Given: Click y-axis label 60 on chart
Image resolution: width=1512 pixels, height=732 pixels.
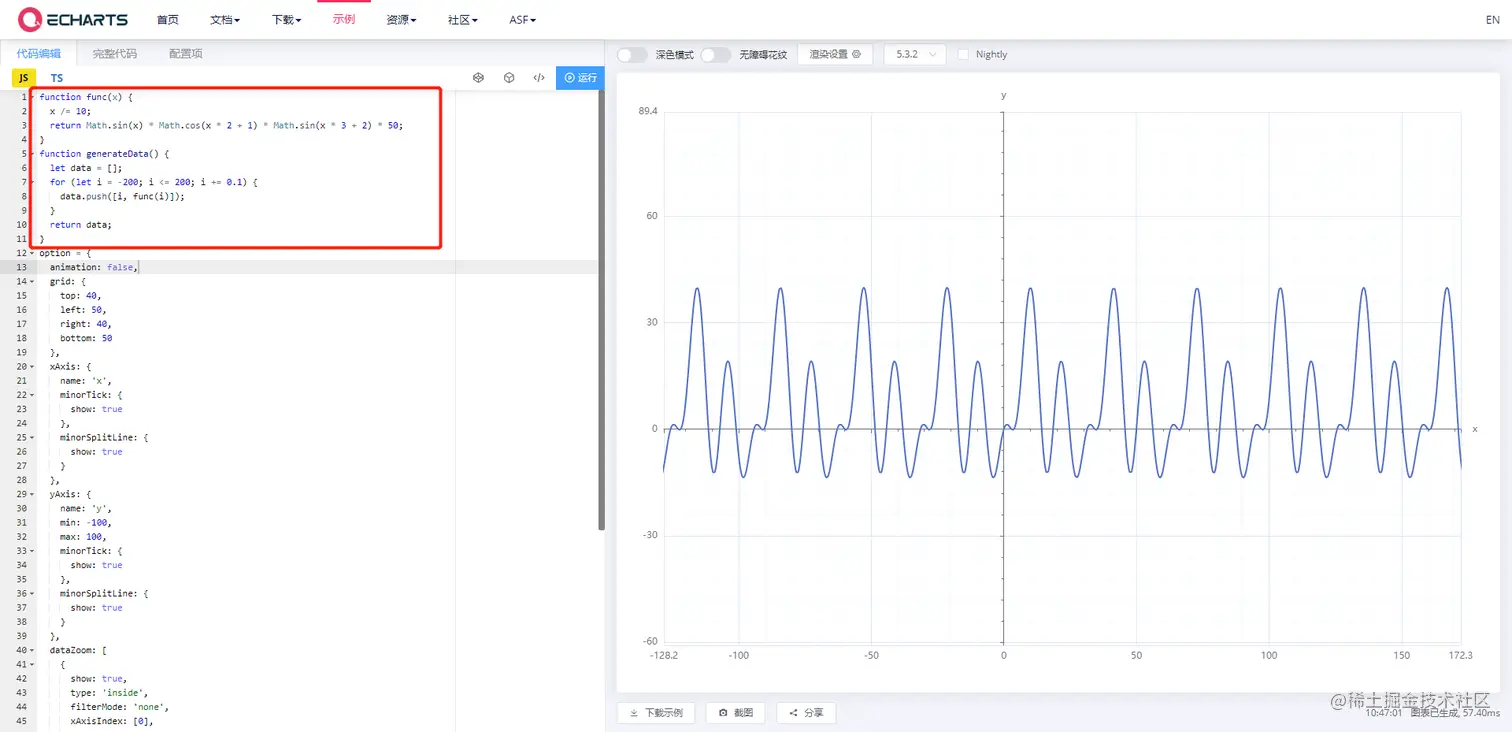Looking at the screenshot, I should coord(651,216).
